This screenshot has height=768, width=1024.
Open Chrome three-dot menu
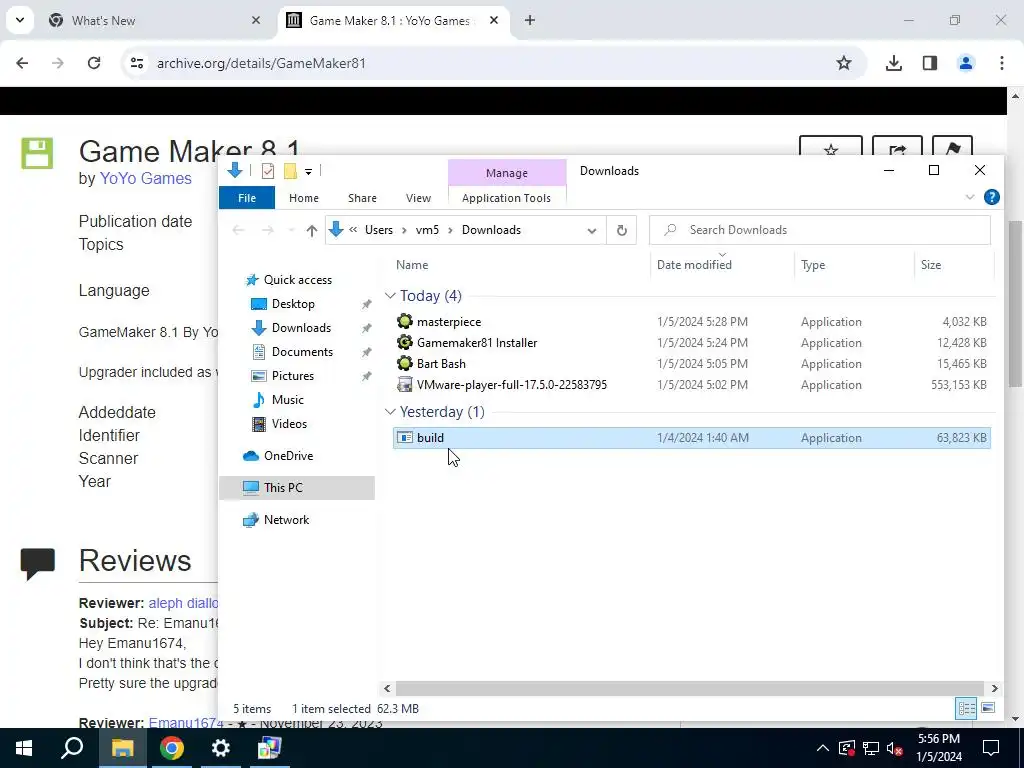click(x=1002, y=63)
